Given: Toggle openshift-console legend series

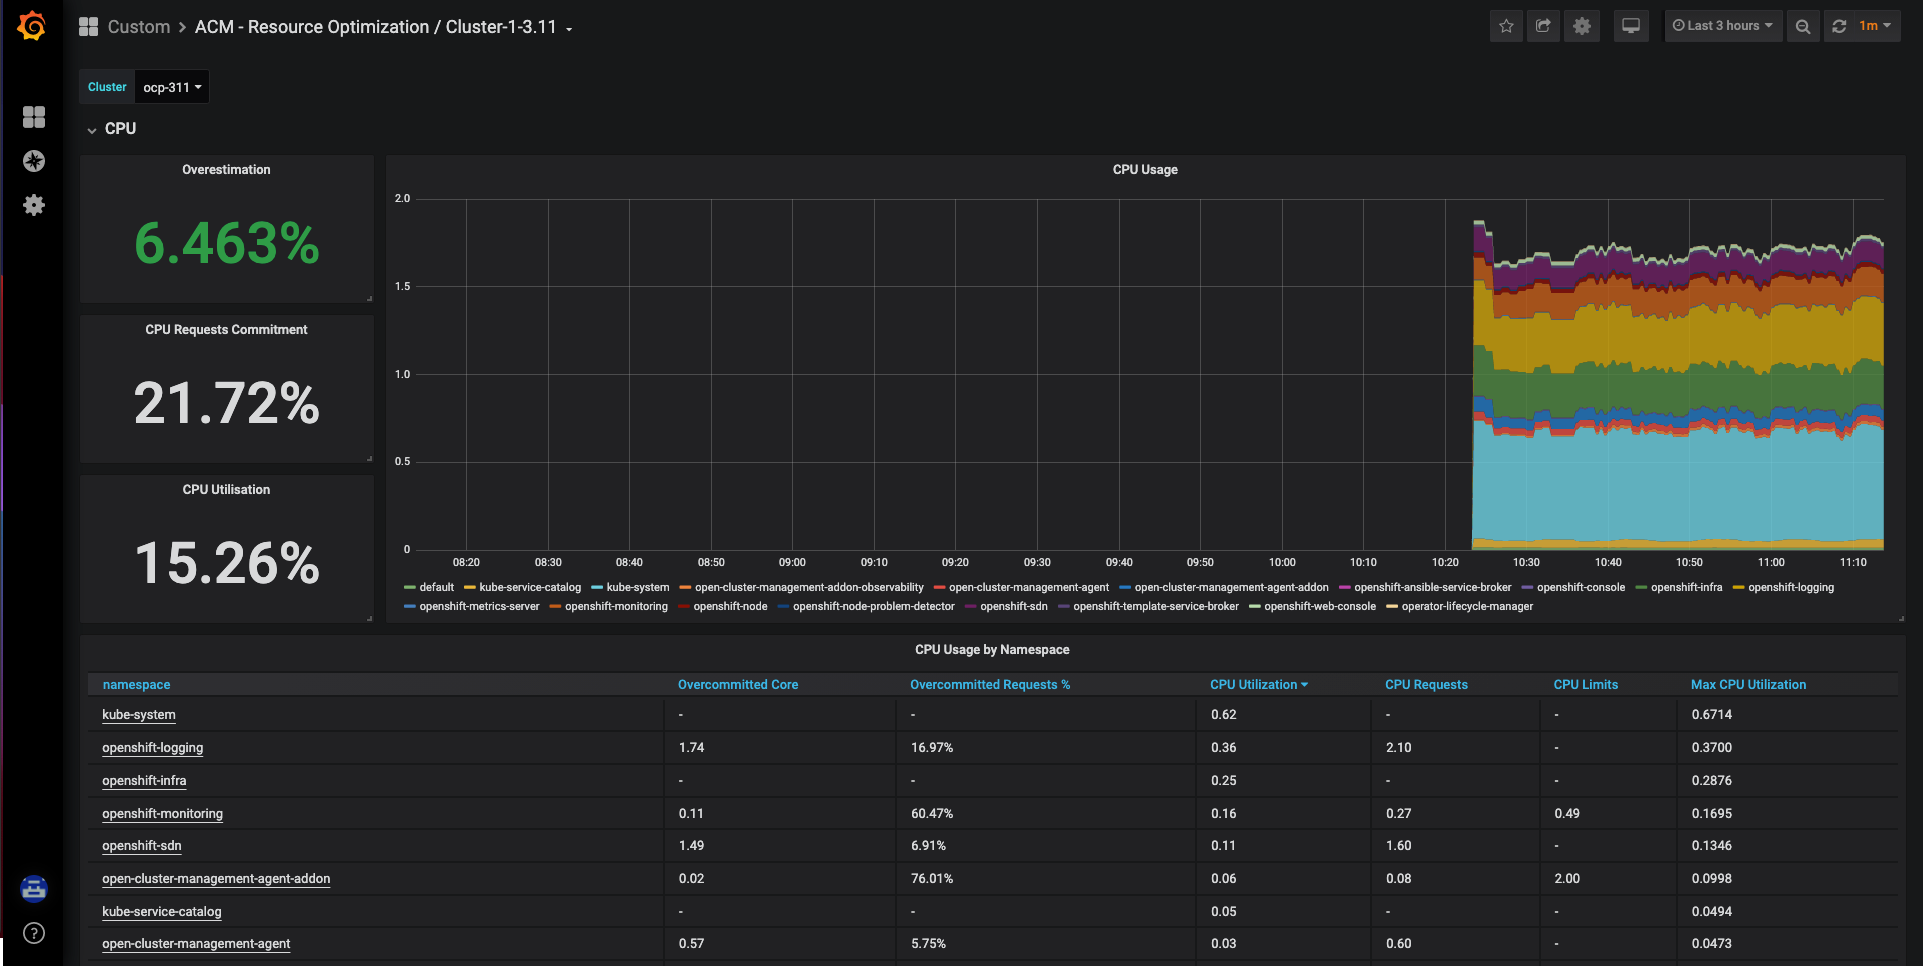Looking at the screenshot, I should 1581,588.
